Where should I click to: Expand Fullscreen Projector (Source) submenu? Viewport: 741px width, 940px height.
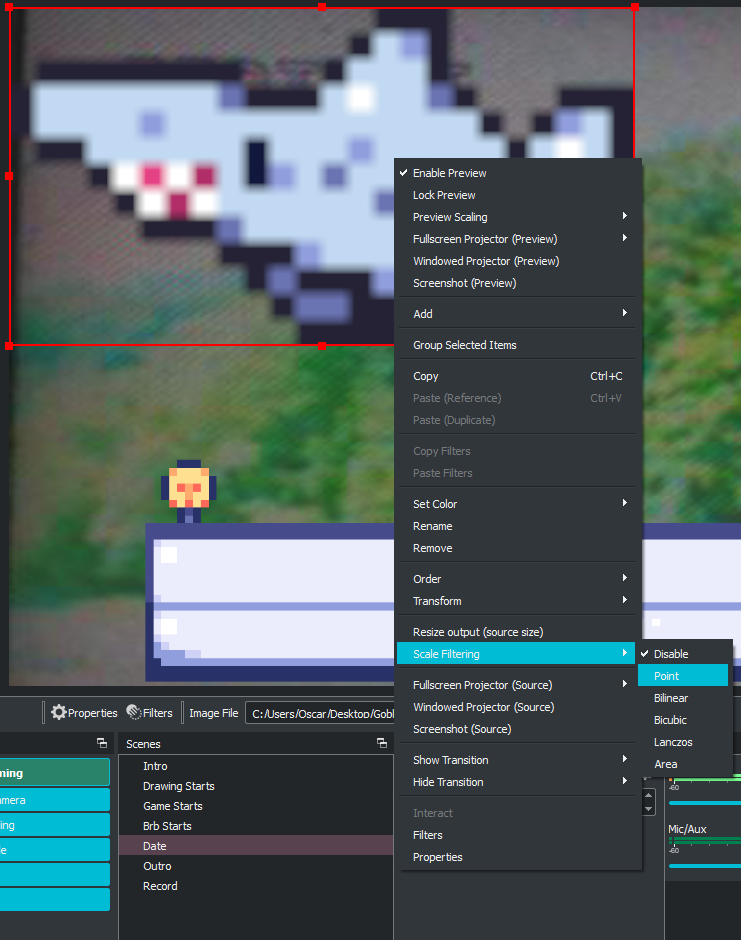coord(517,685)
